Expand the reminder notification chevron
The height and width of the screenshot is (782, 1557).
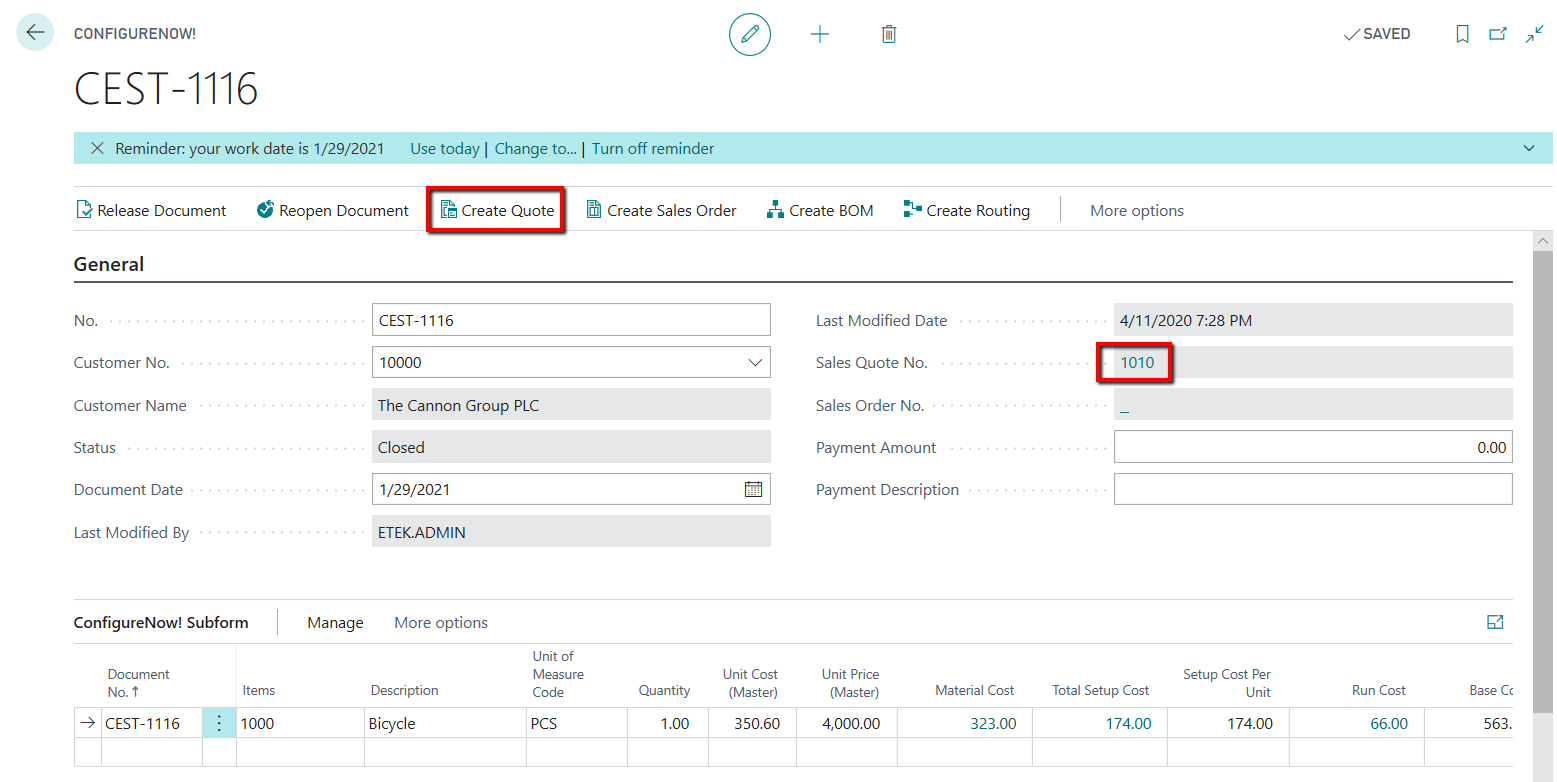click(x=1529, y=148)
